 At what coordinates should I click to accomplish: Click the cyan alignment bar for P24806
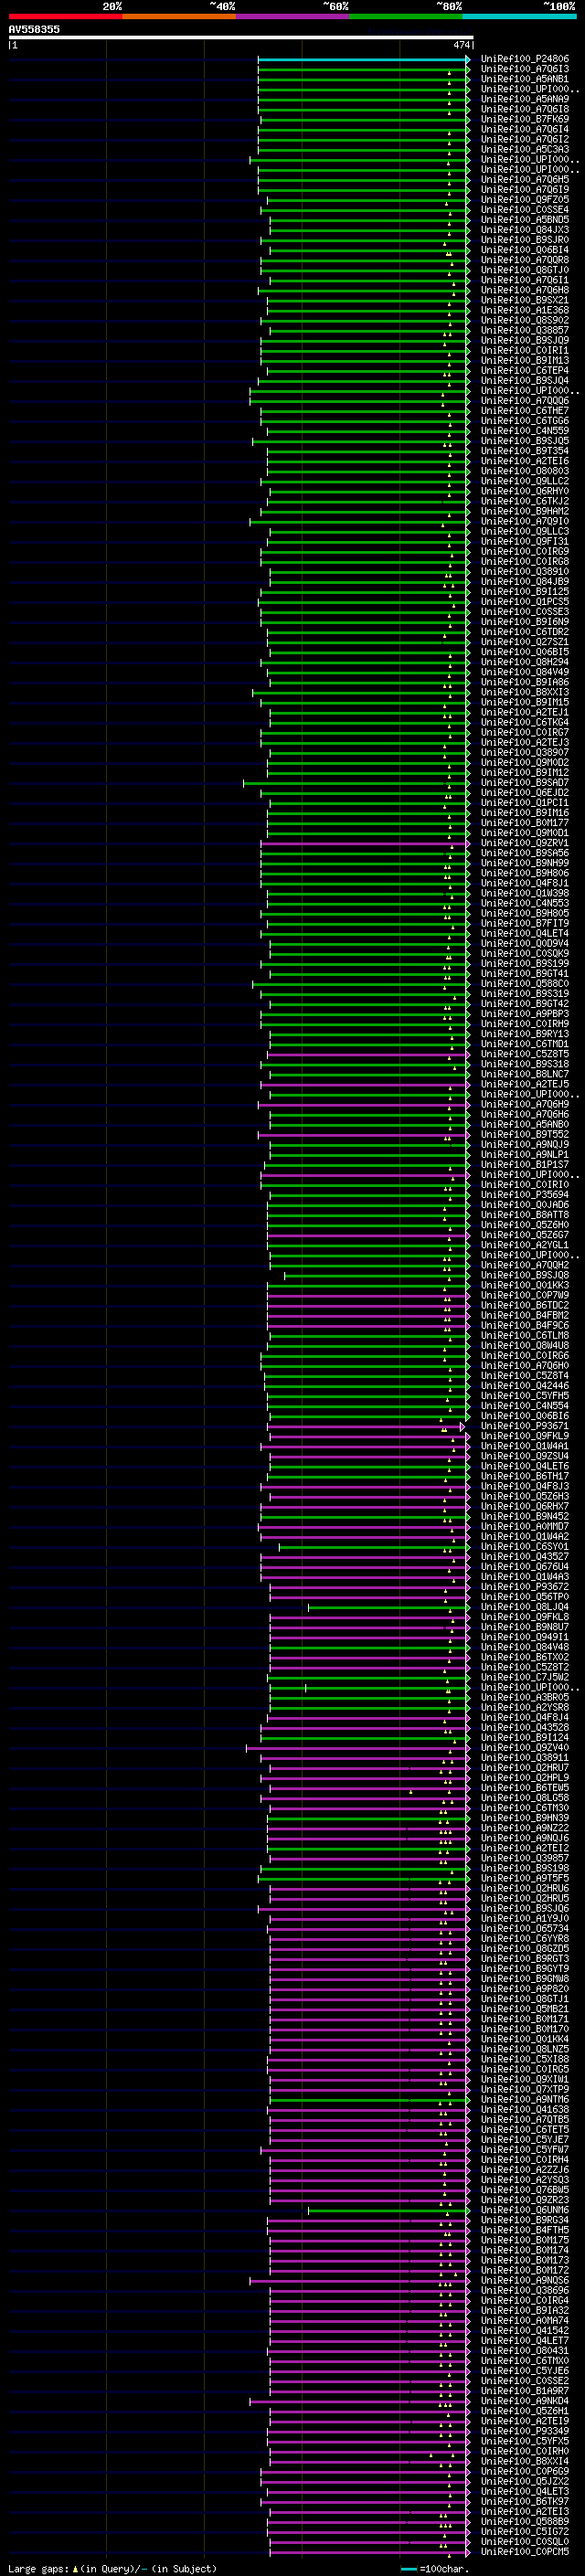click(x=363, y=59)
